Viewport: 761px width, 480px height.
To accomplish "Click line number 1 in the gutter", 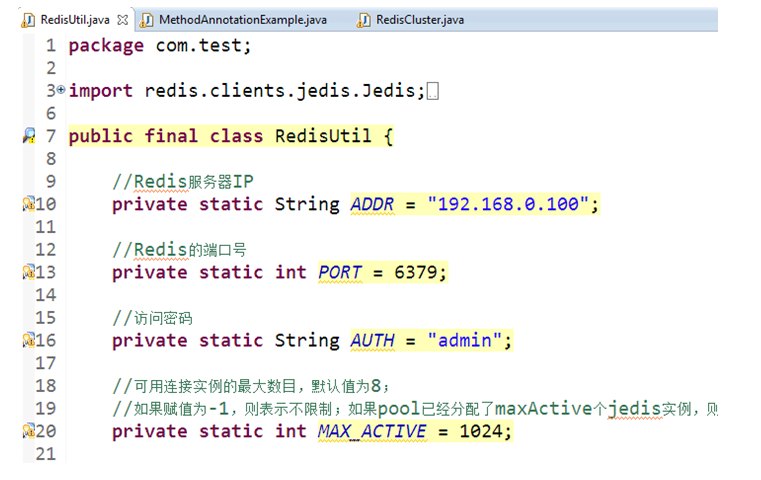I will pos(51,46).
